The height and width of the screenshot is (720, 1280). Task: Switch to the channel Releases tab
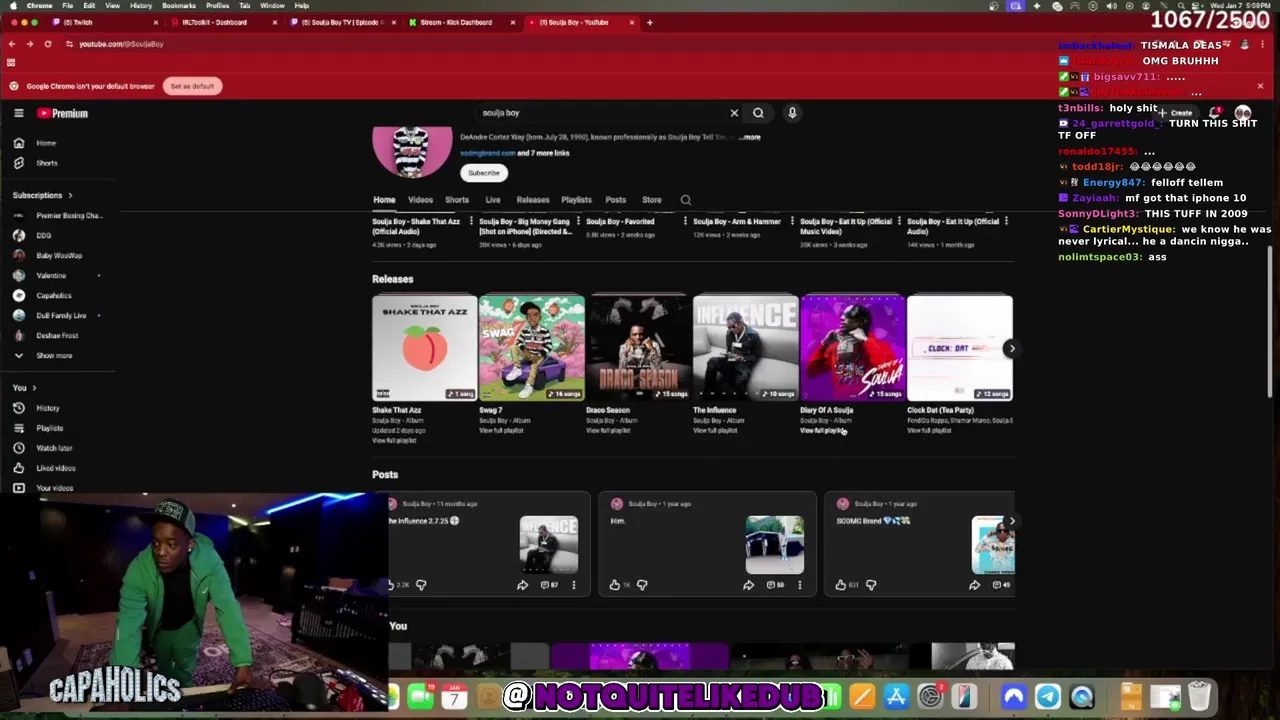(533, 200)
